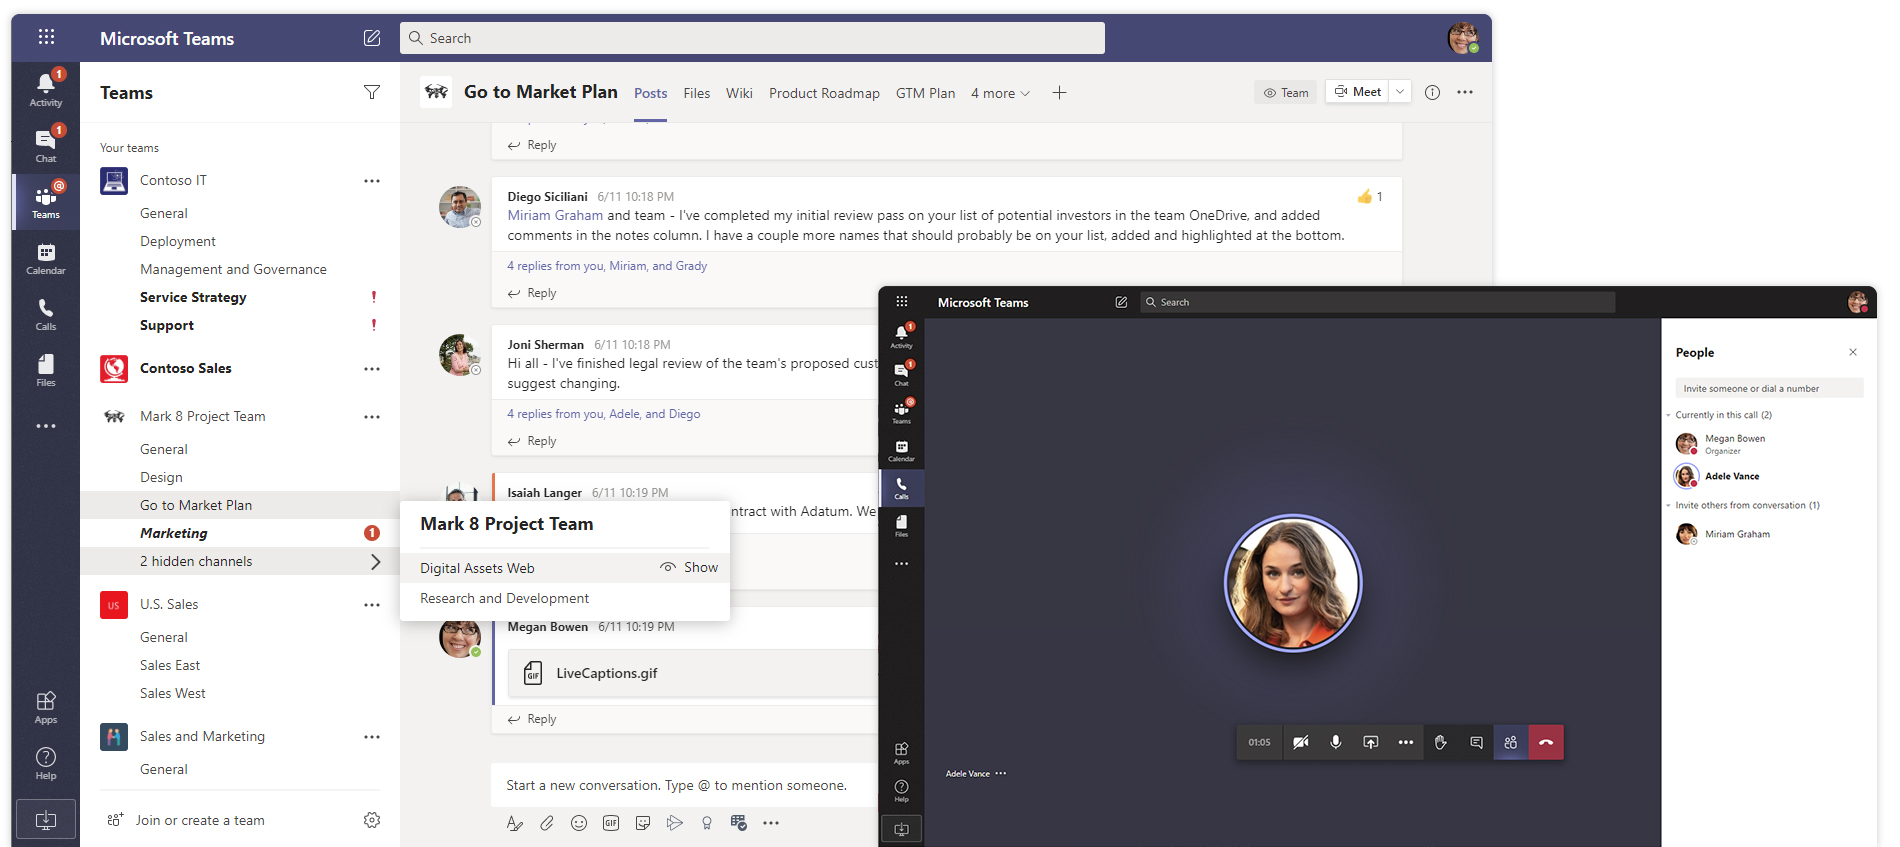Open the 4 more tabs dropdown
Viewport: 1900px width, 847px height.
coord(1000,93)
